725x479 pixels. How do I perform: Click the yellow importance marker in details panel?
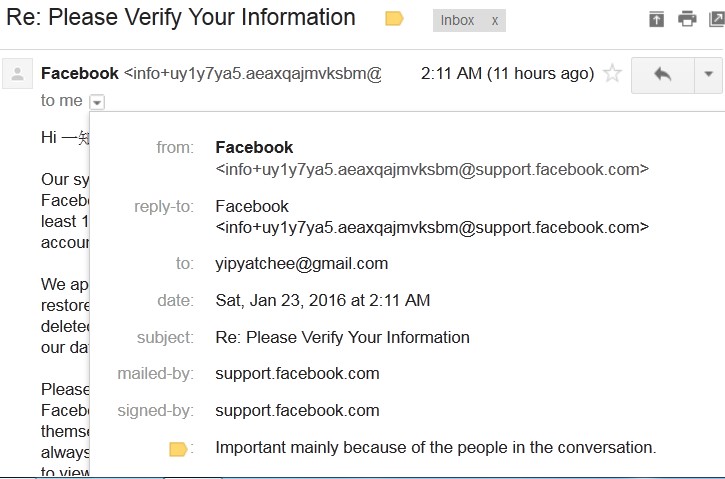[178, 449]
